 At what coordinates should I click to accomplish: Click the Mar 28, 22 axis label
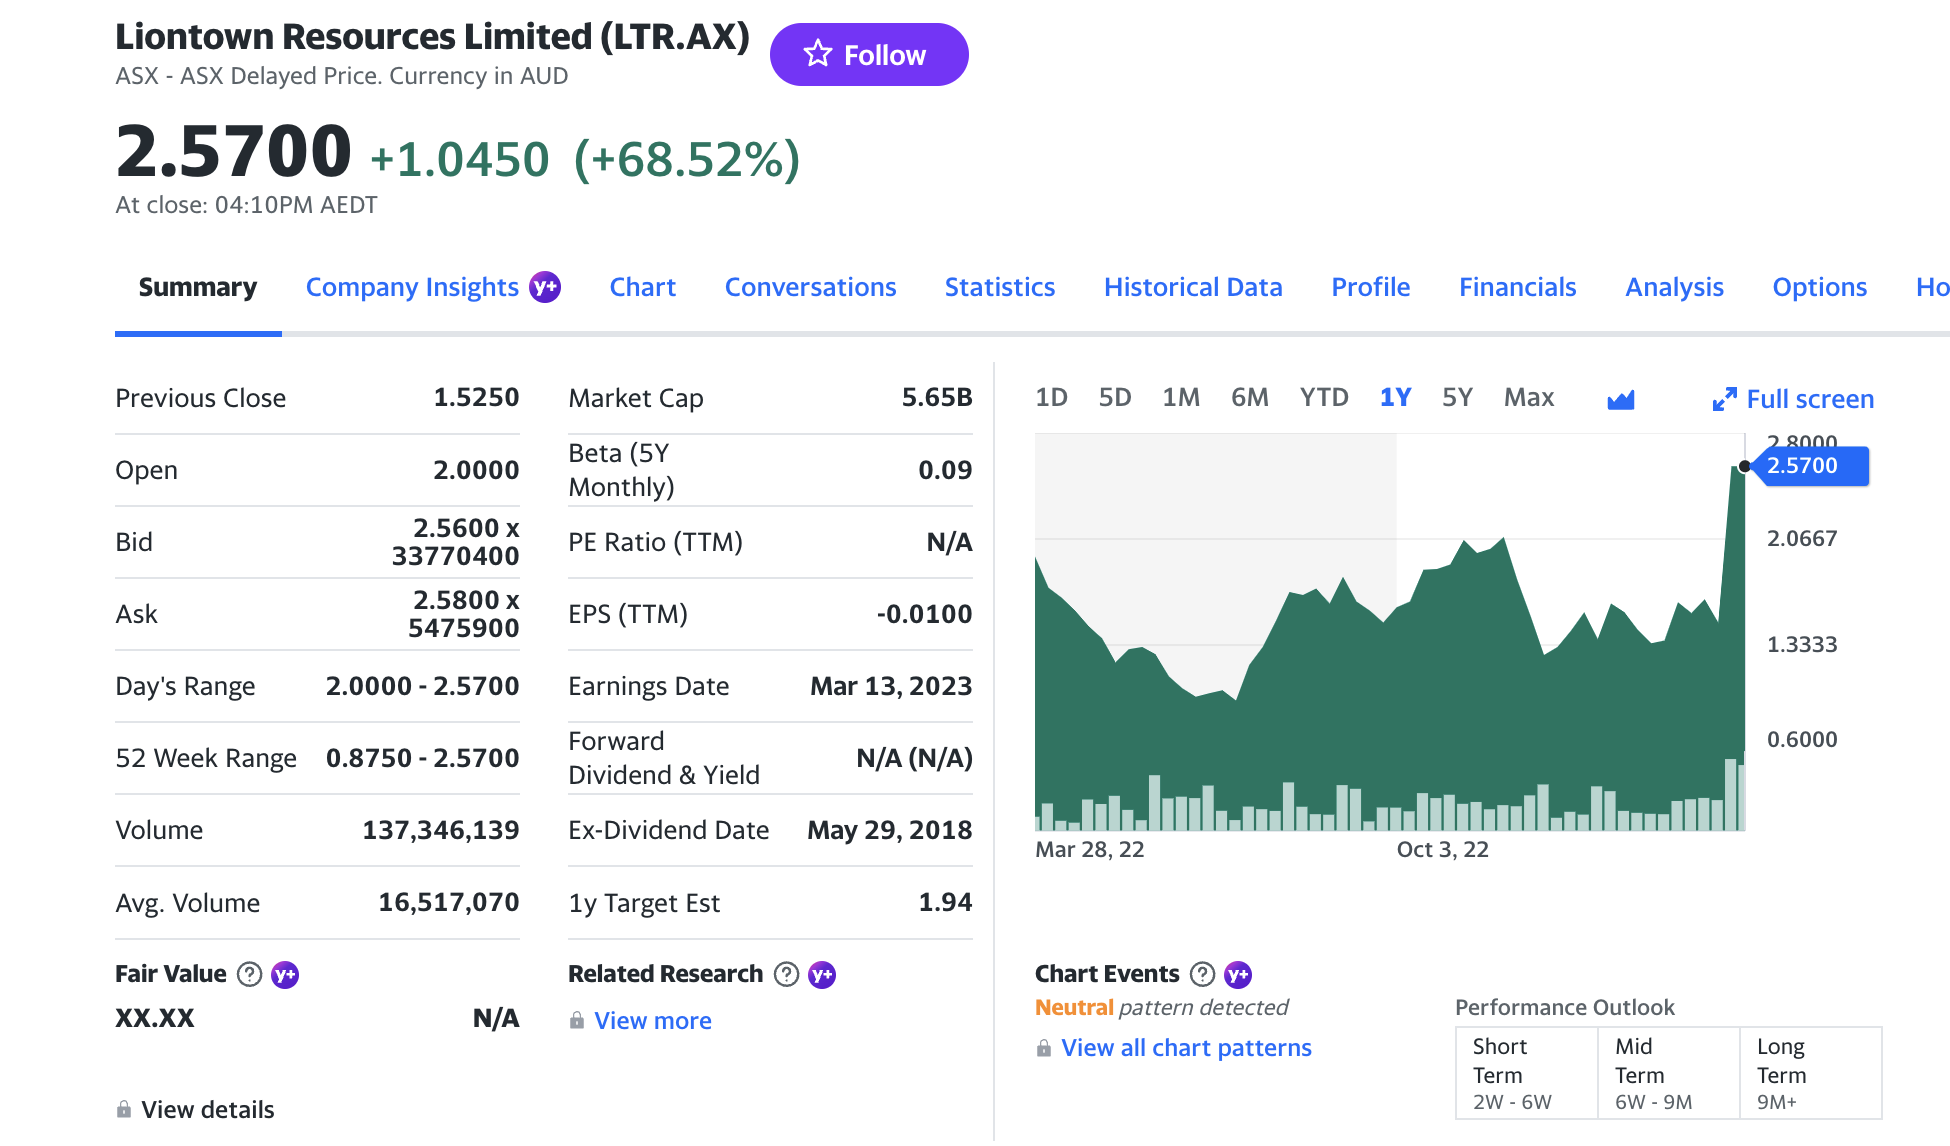pos(1090,849)
